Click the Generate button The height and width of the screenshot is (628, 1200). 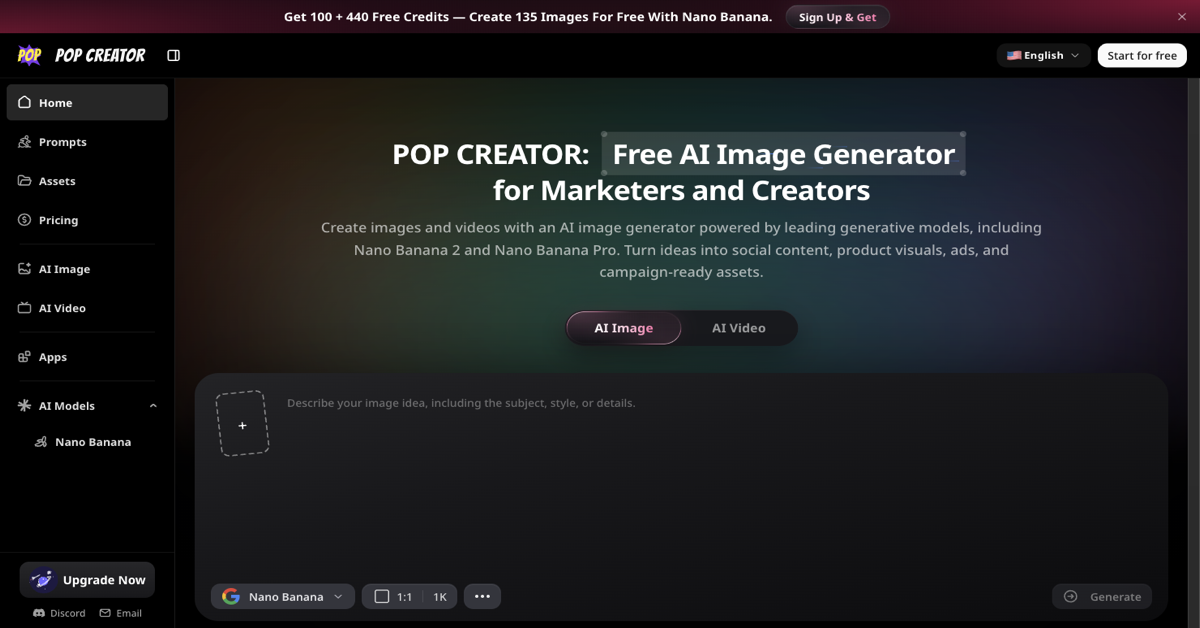point(1102,597)
